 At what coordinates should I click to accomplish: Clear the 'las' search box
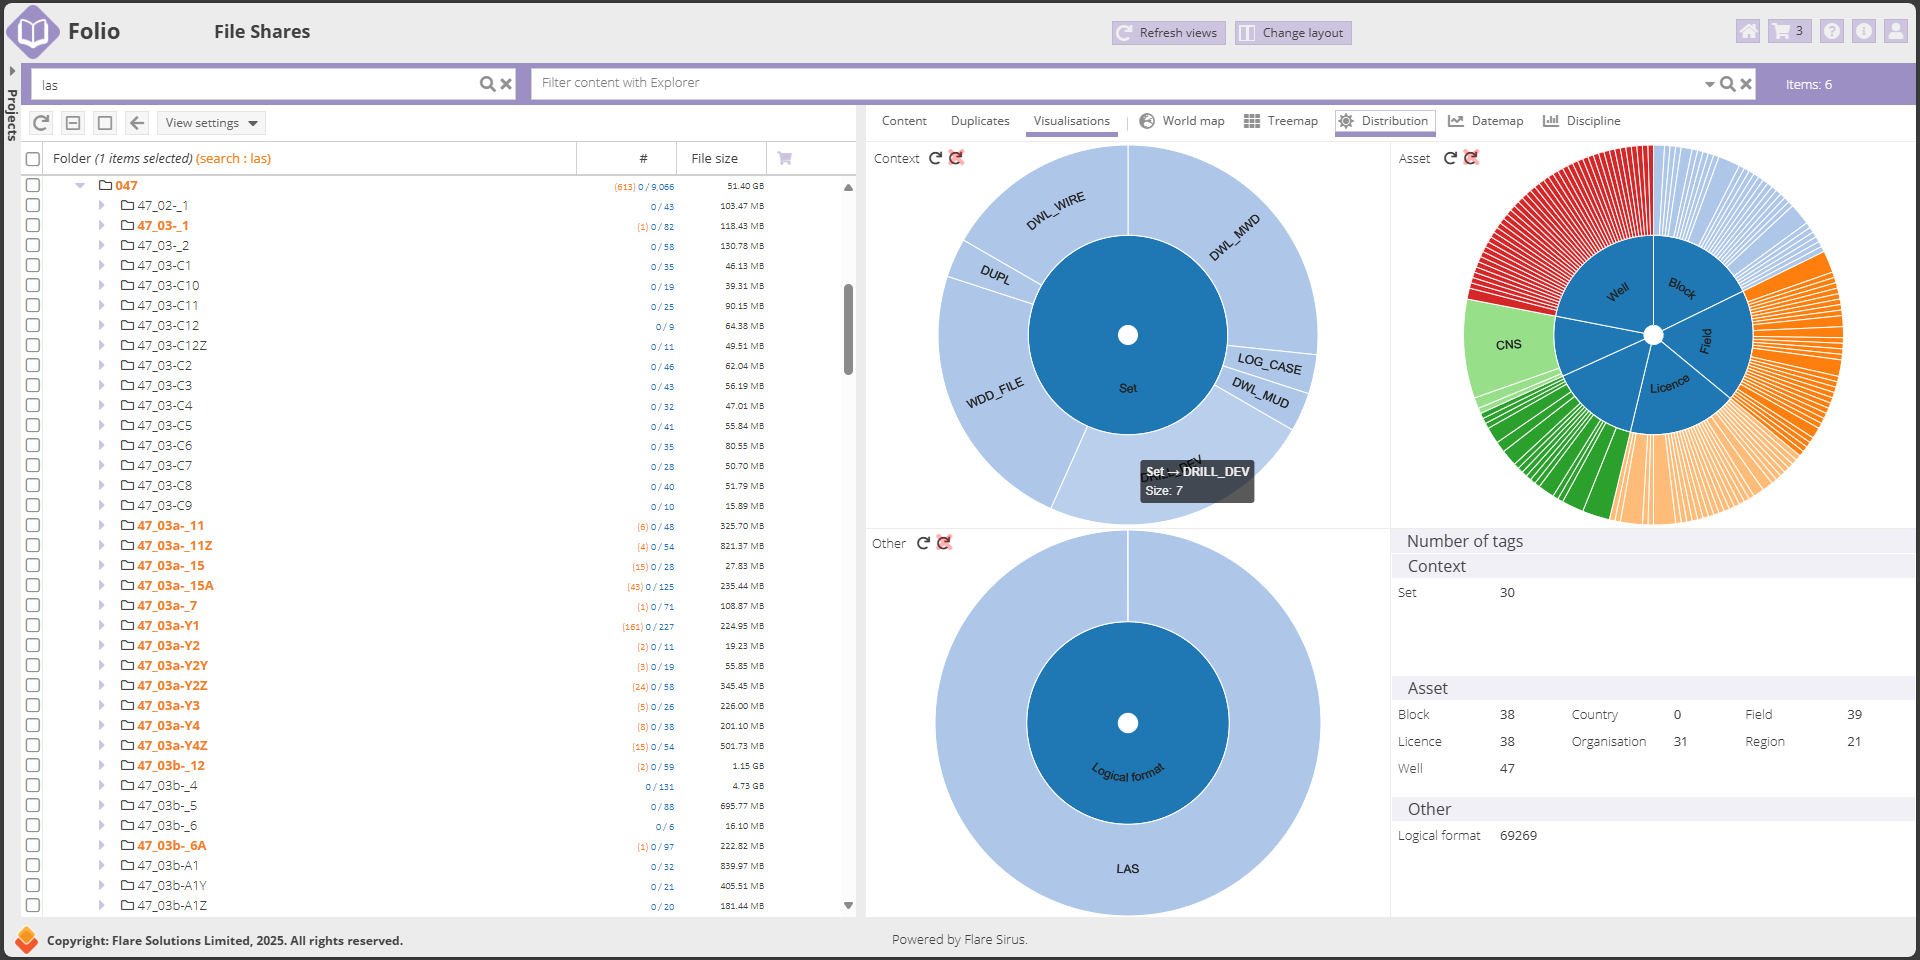(506, 85)
